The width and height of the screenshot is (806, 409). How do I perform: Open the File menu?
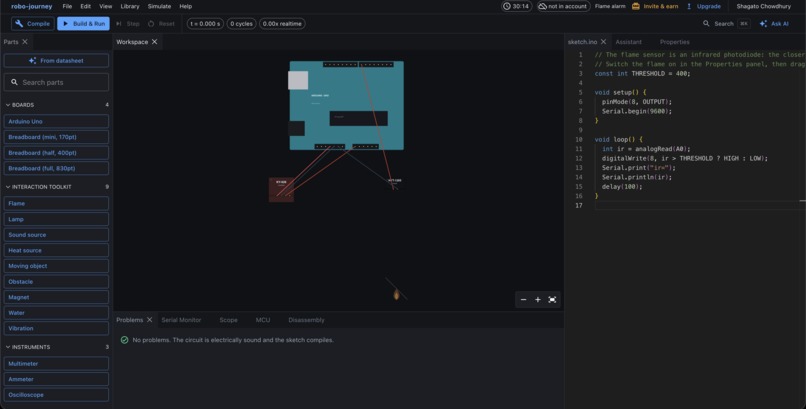pos(67,7)
